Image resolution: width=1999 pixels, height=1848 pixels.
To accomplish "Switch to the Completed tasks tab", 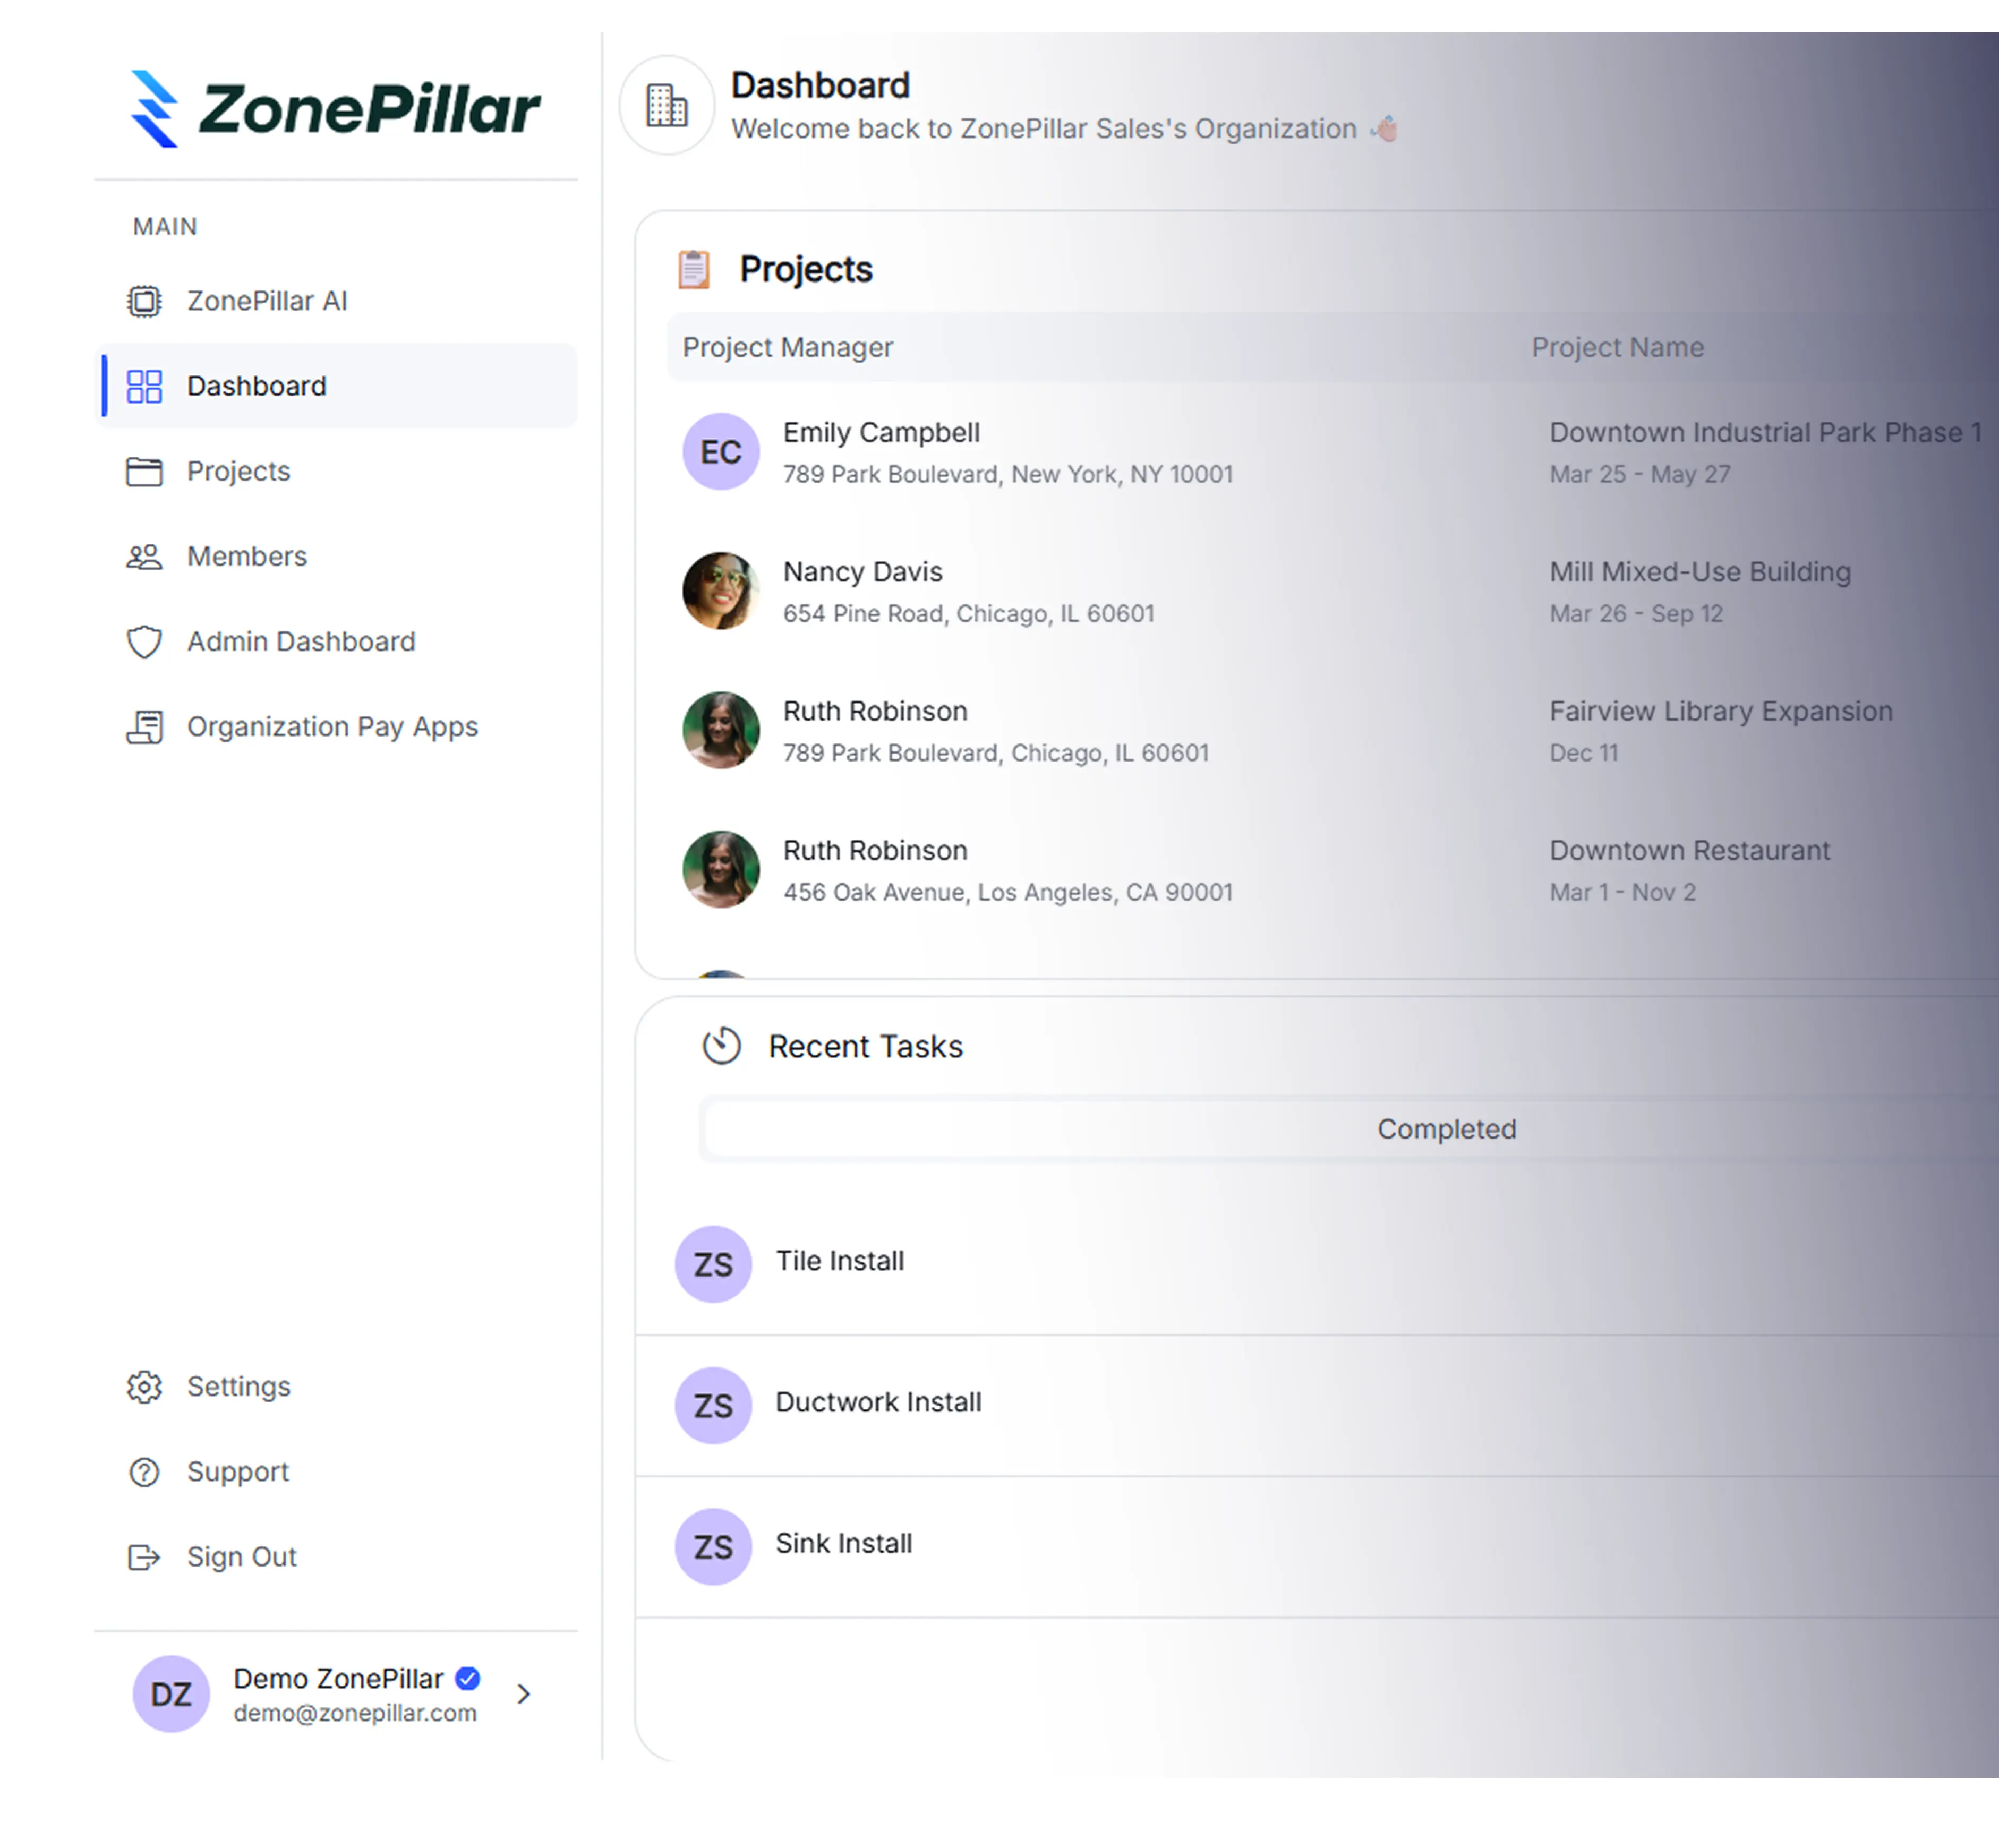I will (1447, 1129).
